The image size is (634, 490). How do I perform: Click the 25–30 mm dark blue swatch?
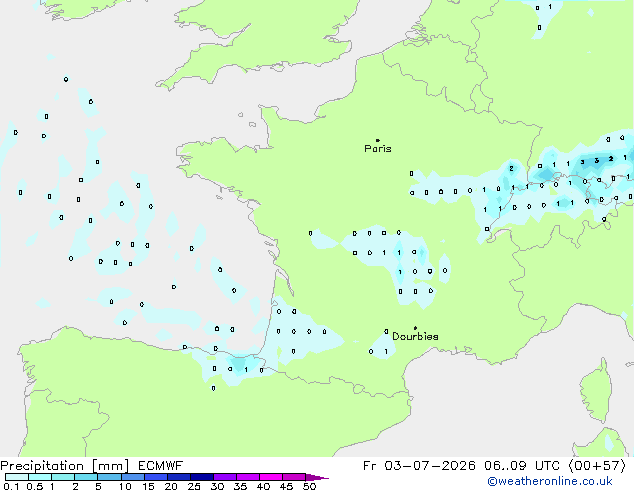(201, 477)
